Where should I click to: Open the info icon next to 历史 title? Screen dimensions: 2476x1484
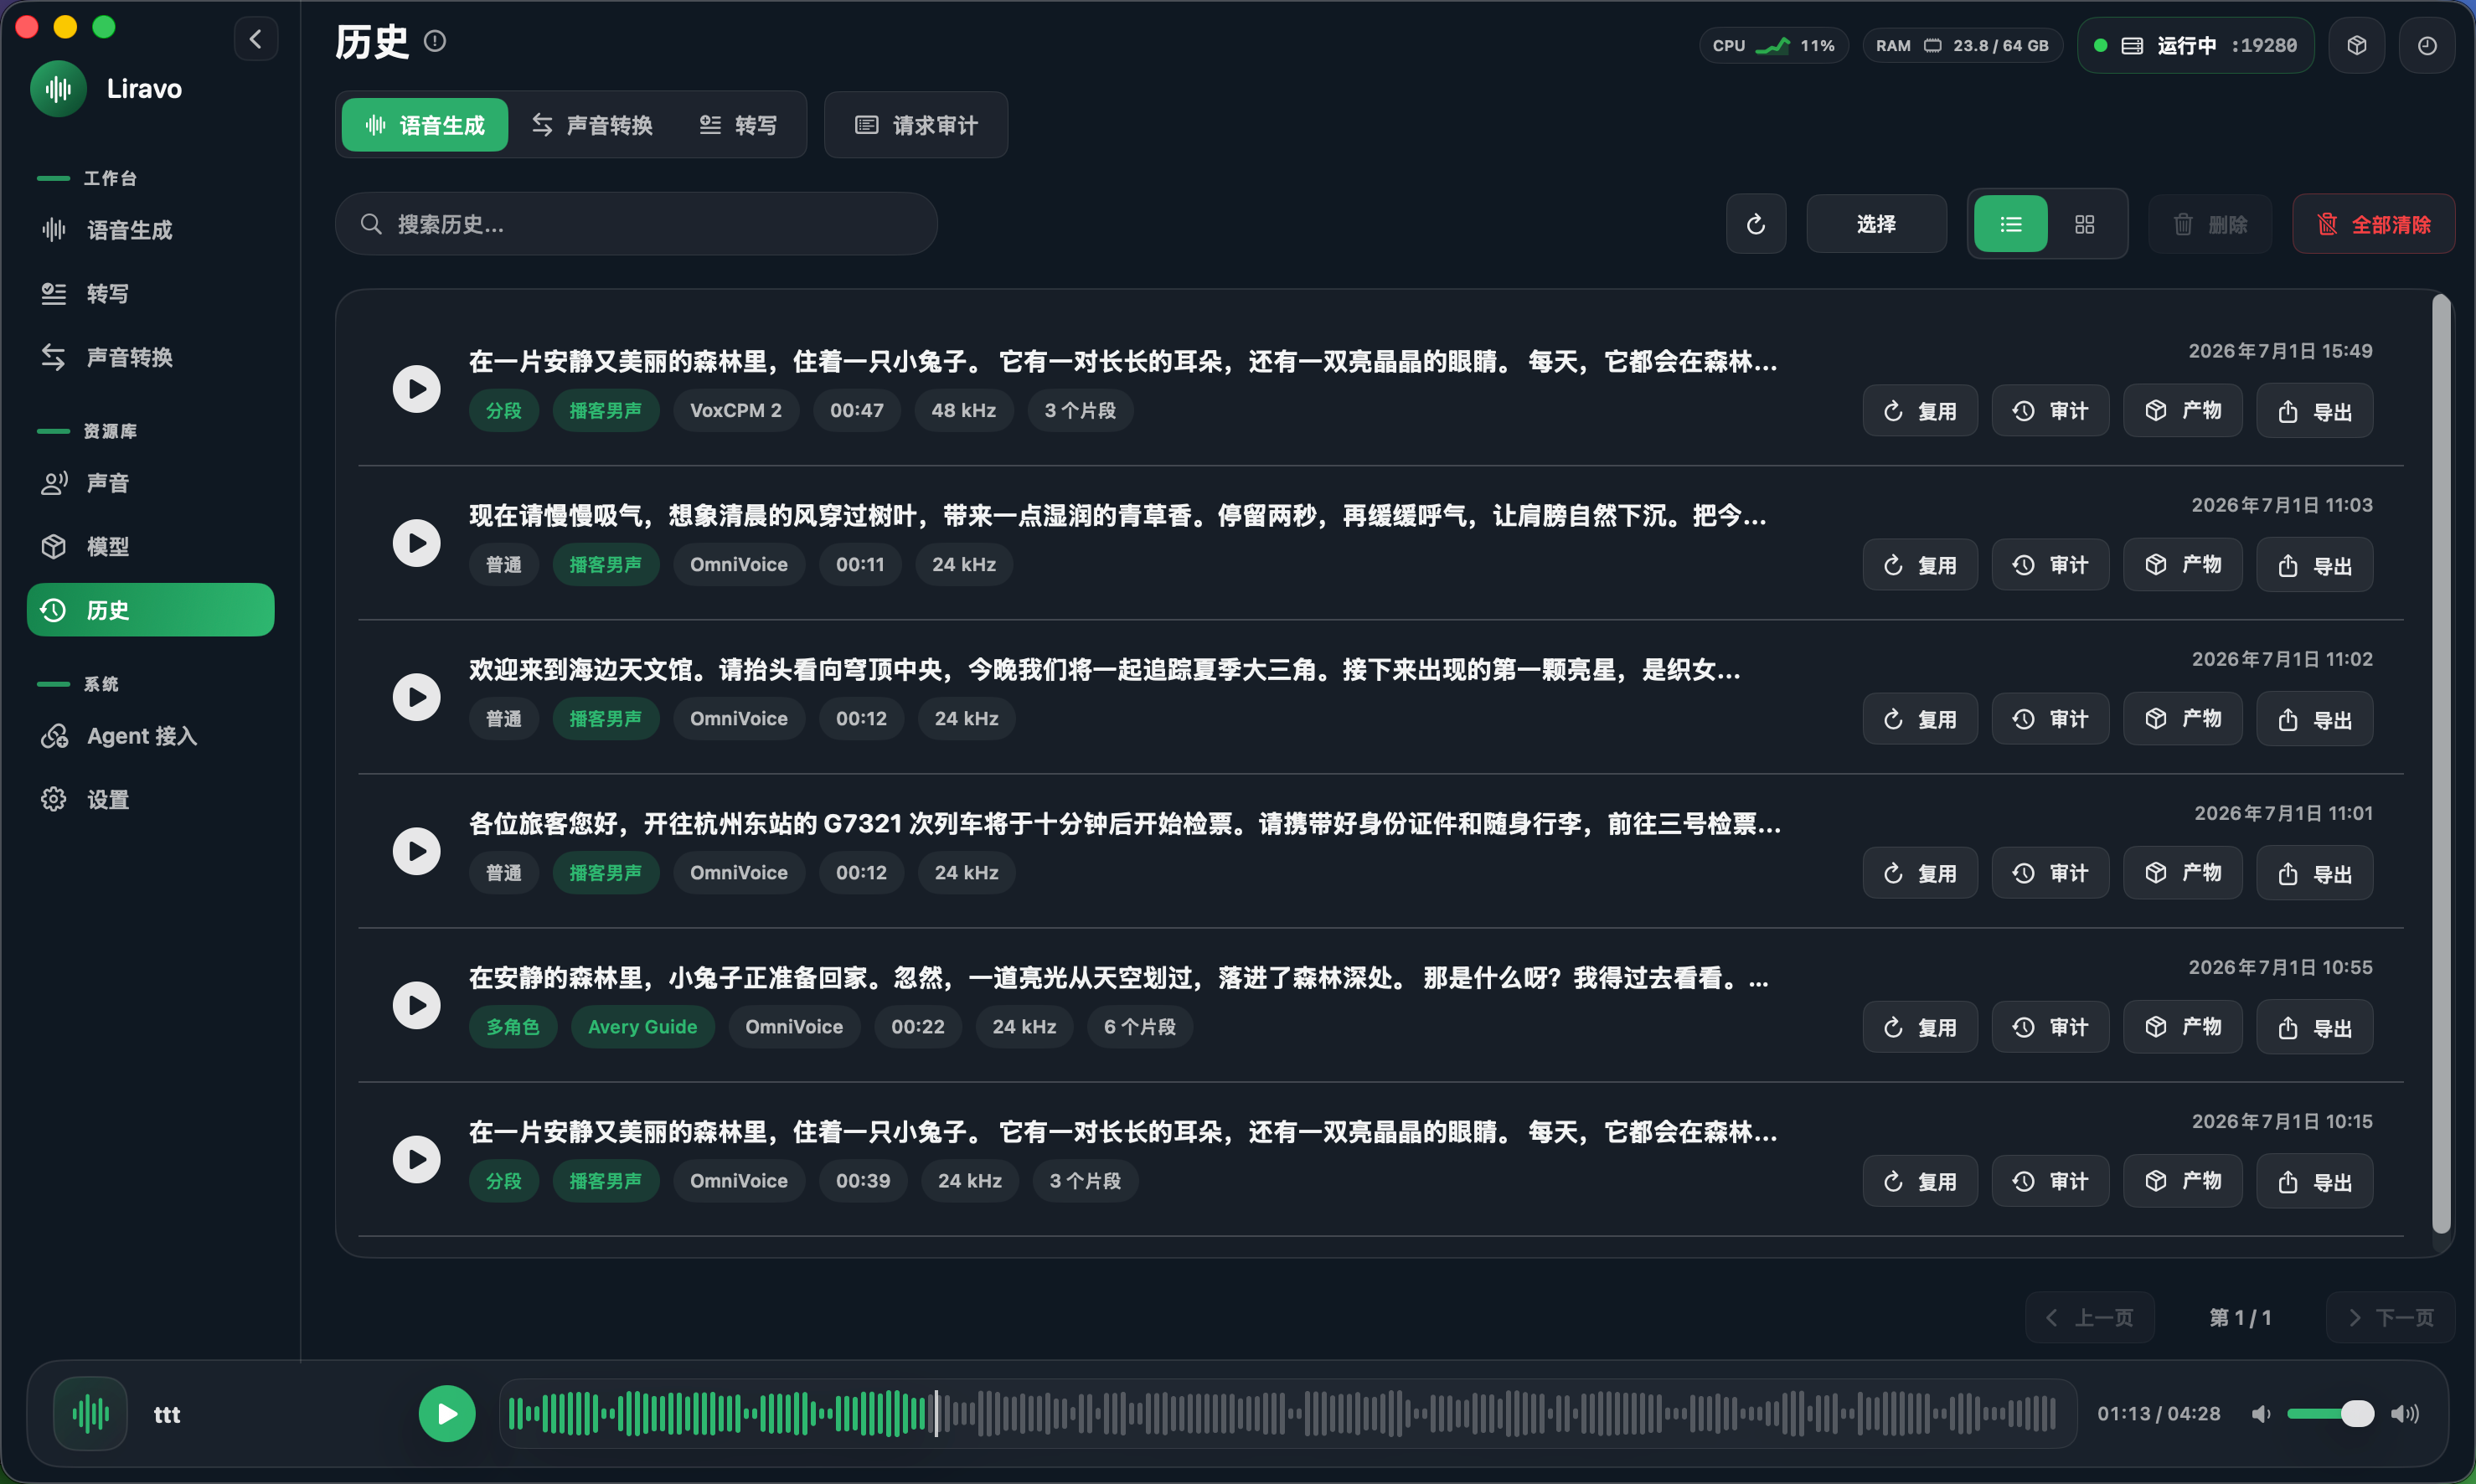click(x=435, y=41)
